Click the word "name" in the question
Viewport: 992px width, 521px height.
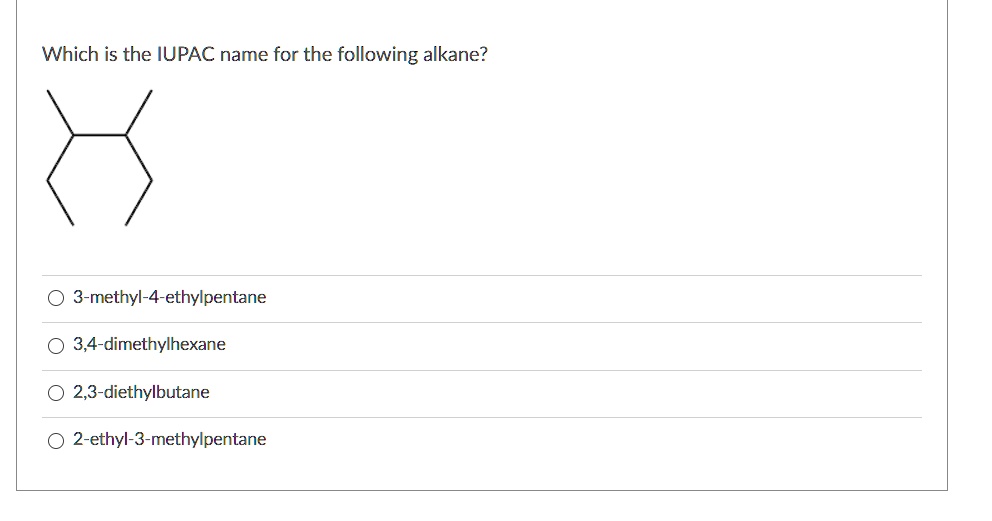pyautogui.click(x=242, y=55)
